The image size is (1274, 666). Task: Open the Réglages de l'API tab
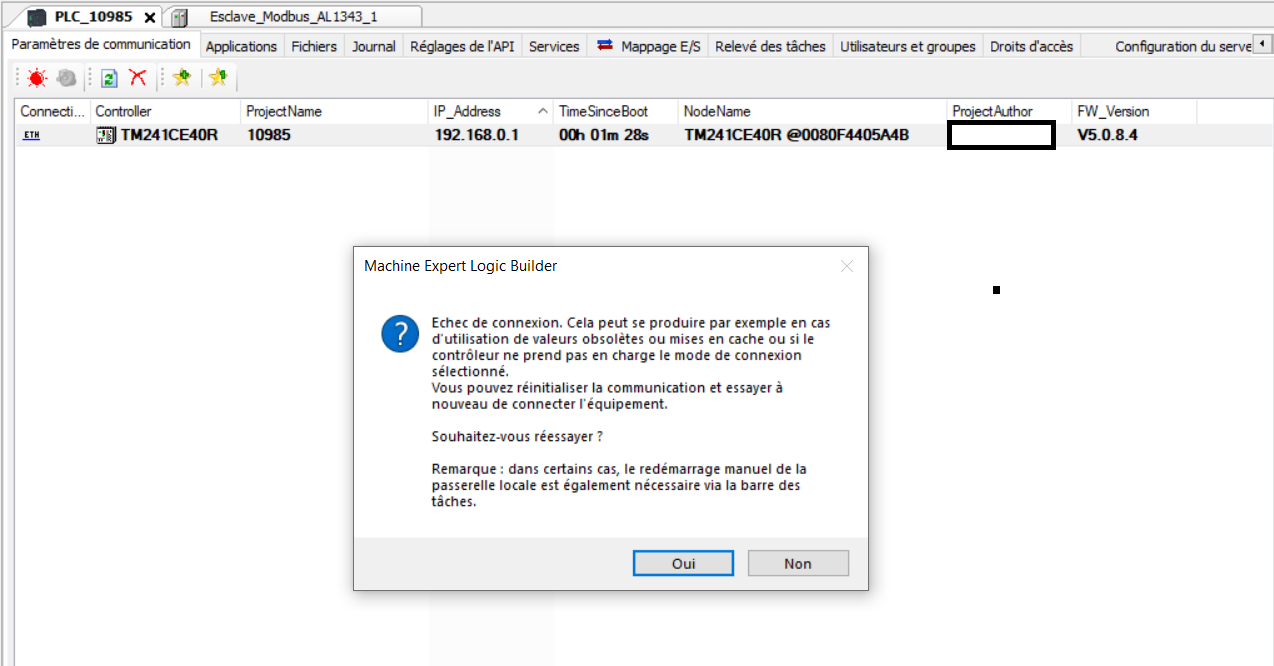pyautogui.click(x=462, y=46)
